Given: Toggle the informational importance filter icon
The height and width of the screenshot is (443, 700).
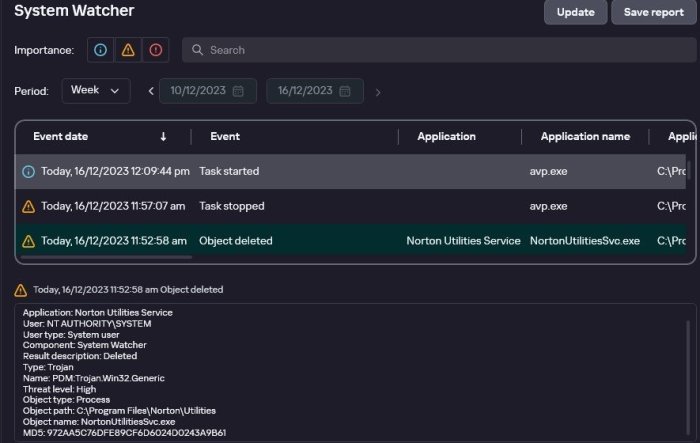Looking at the screenshot, I should (x=100, y=50).
